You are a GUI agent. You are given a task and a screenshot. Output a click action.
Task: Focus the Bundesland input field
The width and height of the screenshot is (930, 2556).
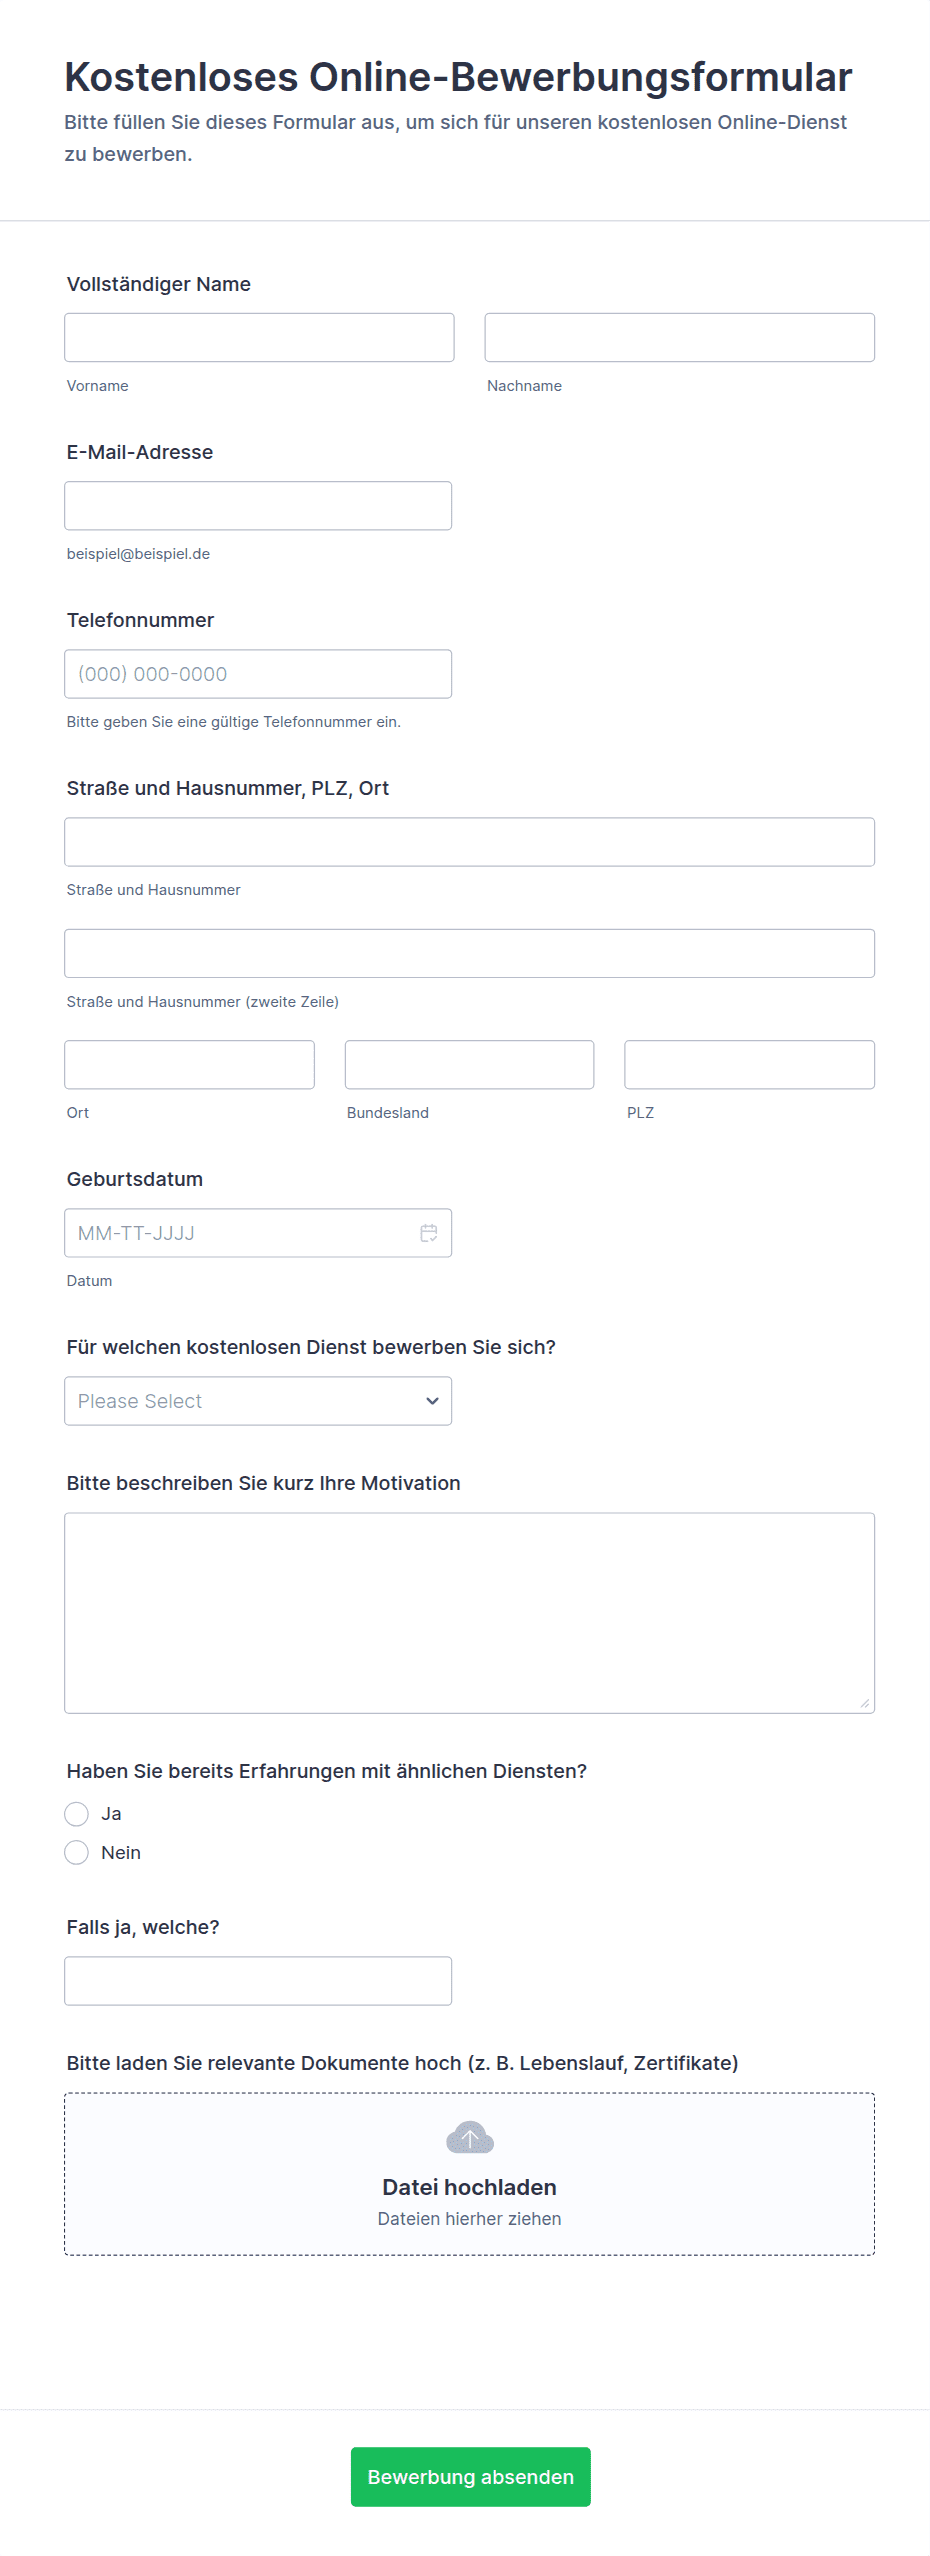point(469,1065)
